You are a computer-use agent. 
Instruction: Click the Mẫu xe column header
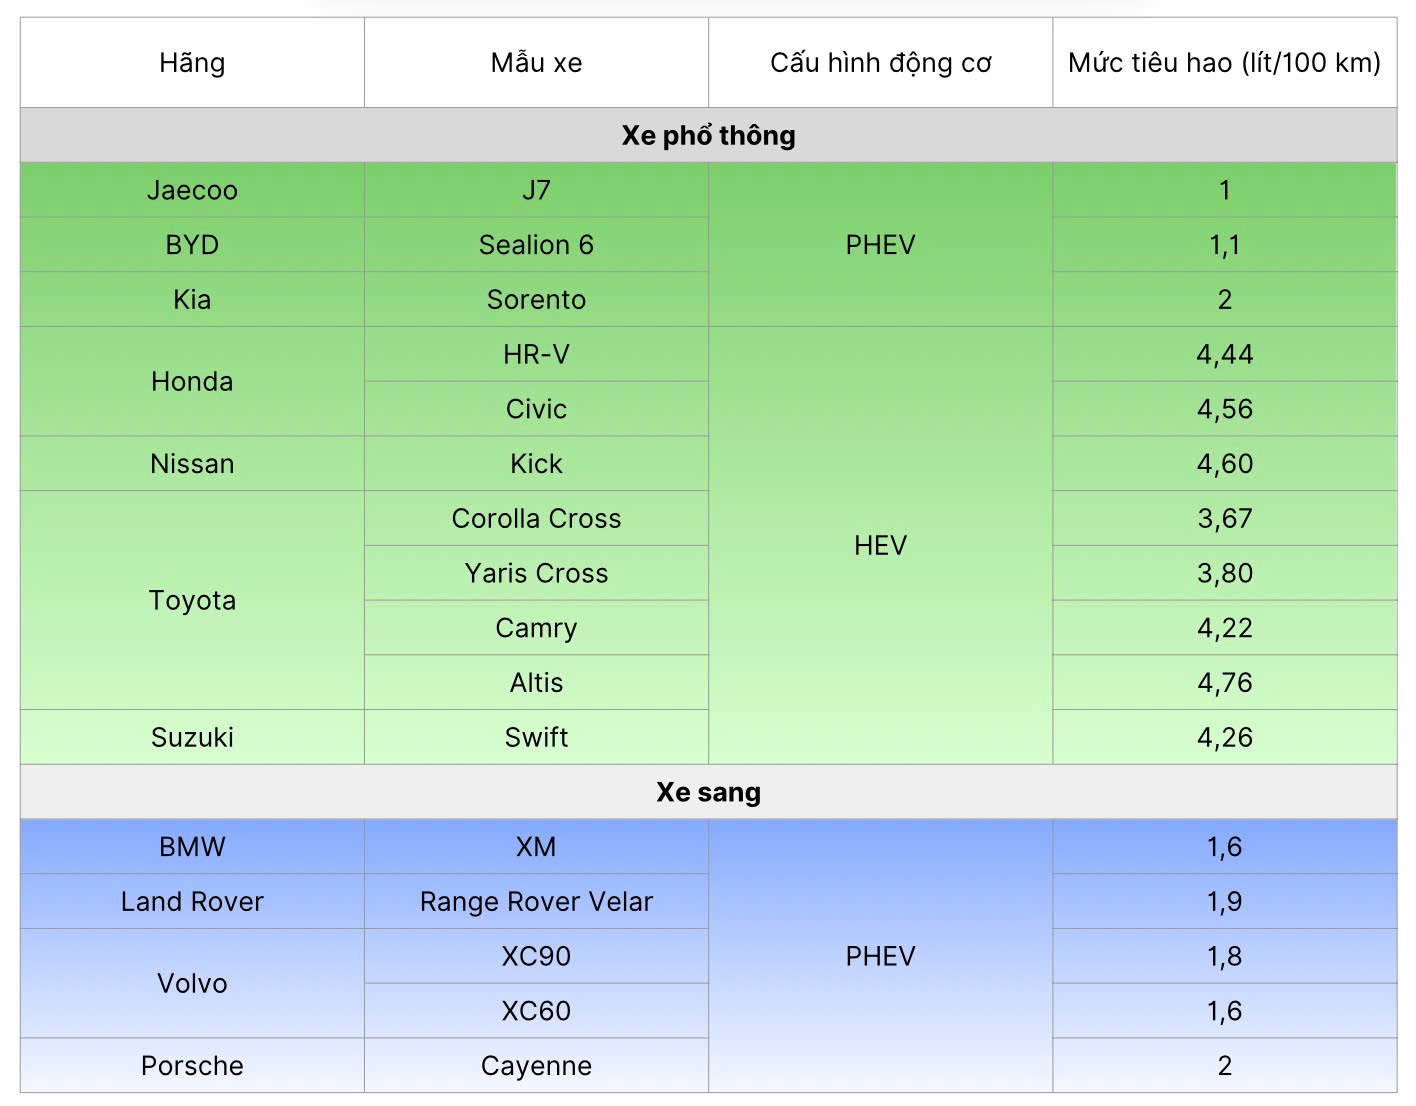(x=536, y=63)
